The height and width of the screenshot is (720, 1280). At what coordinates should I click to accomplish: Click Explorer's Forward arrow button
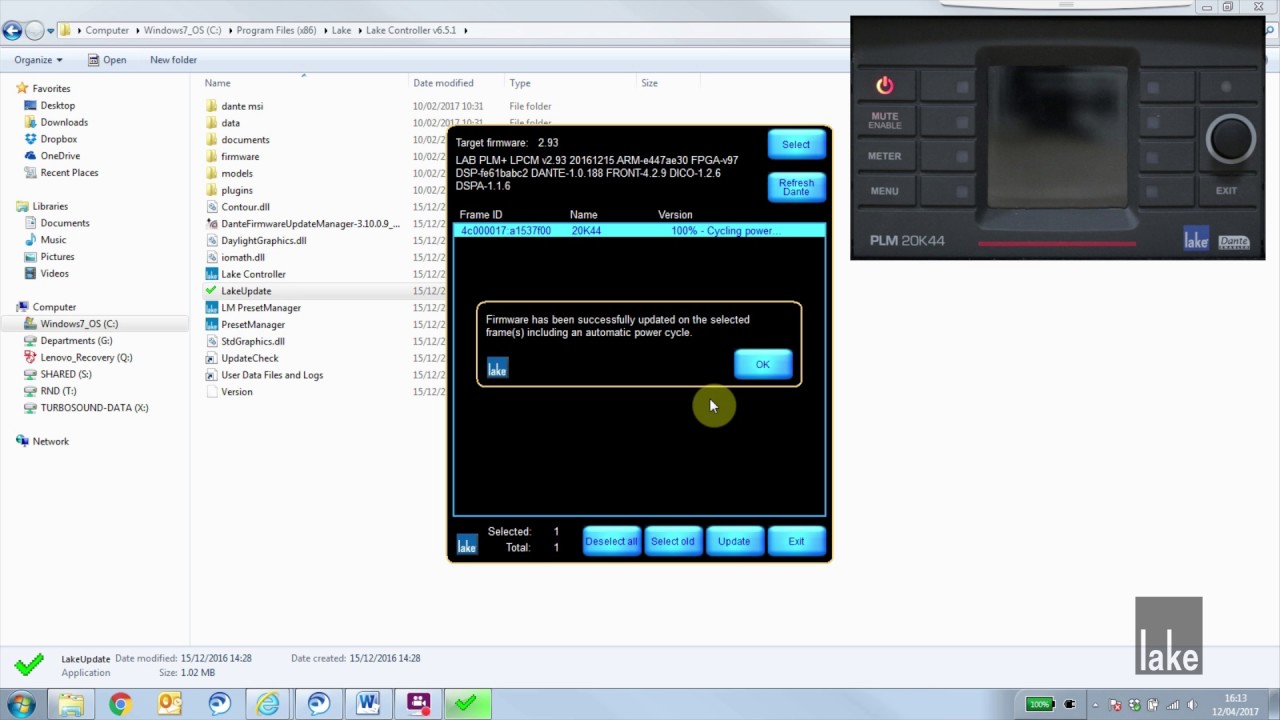click(35, 30)
